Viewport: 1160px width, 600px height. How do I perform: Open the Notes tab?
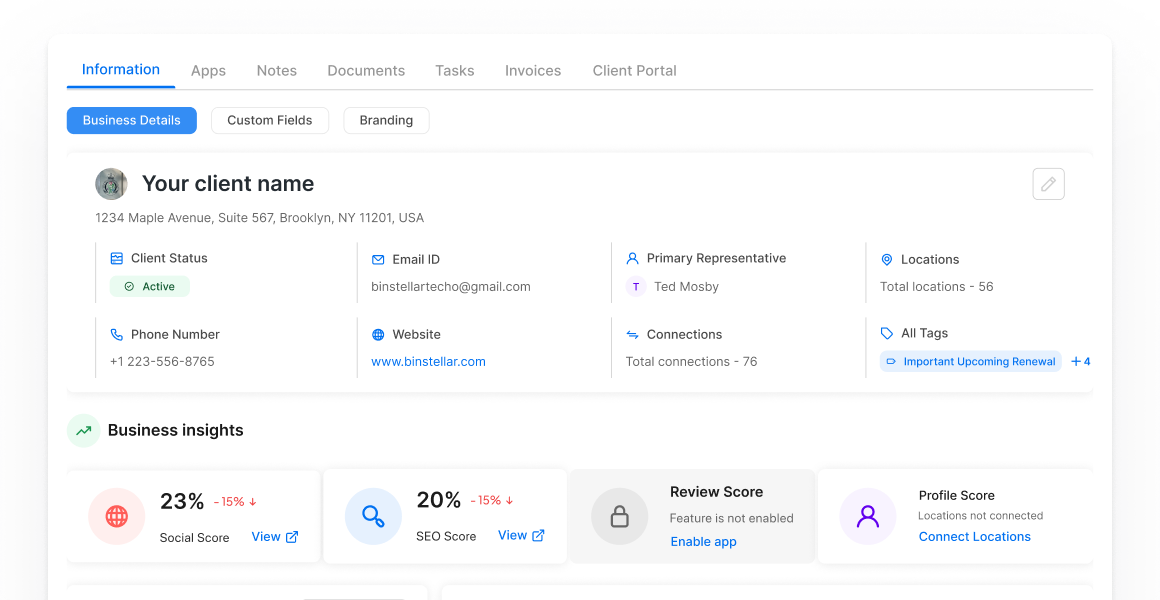tap(277, 71)
